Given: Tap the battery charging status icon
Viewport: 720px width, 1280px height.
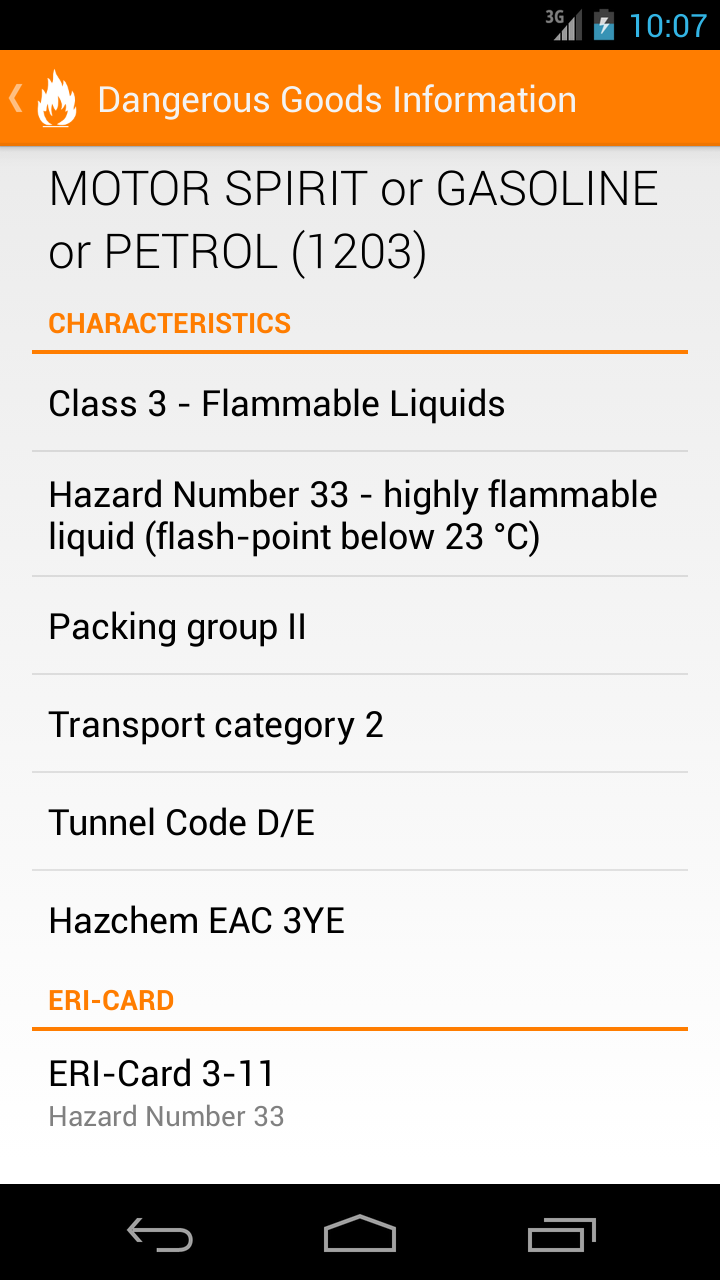Looking at the screenshot, I should coord(604,24).
